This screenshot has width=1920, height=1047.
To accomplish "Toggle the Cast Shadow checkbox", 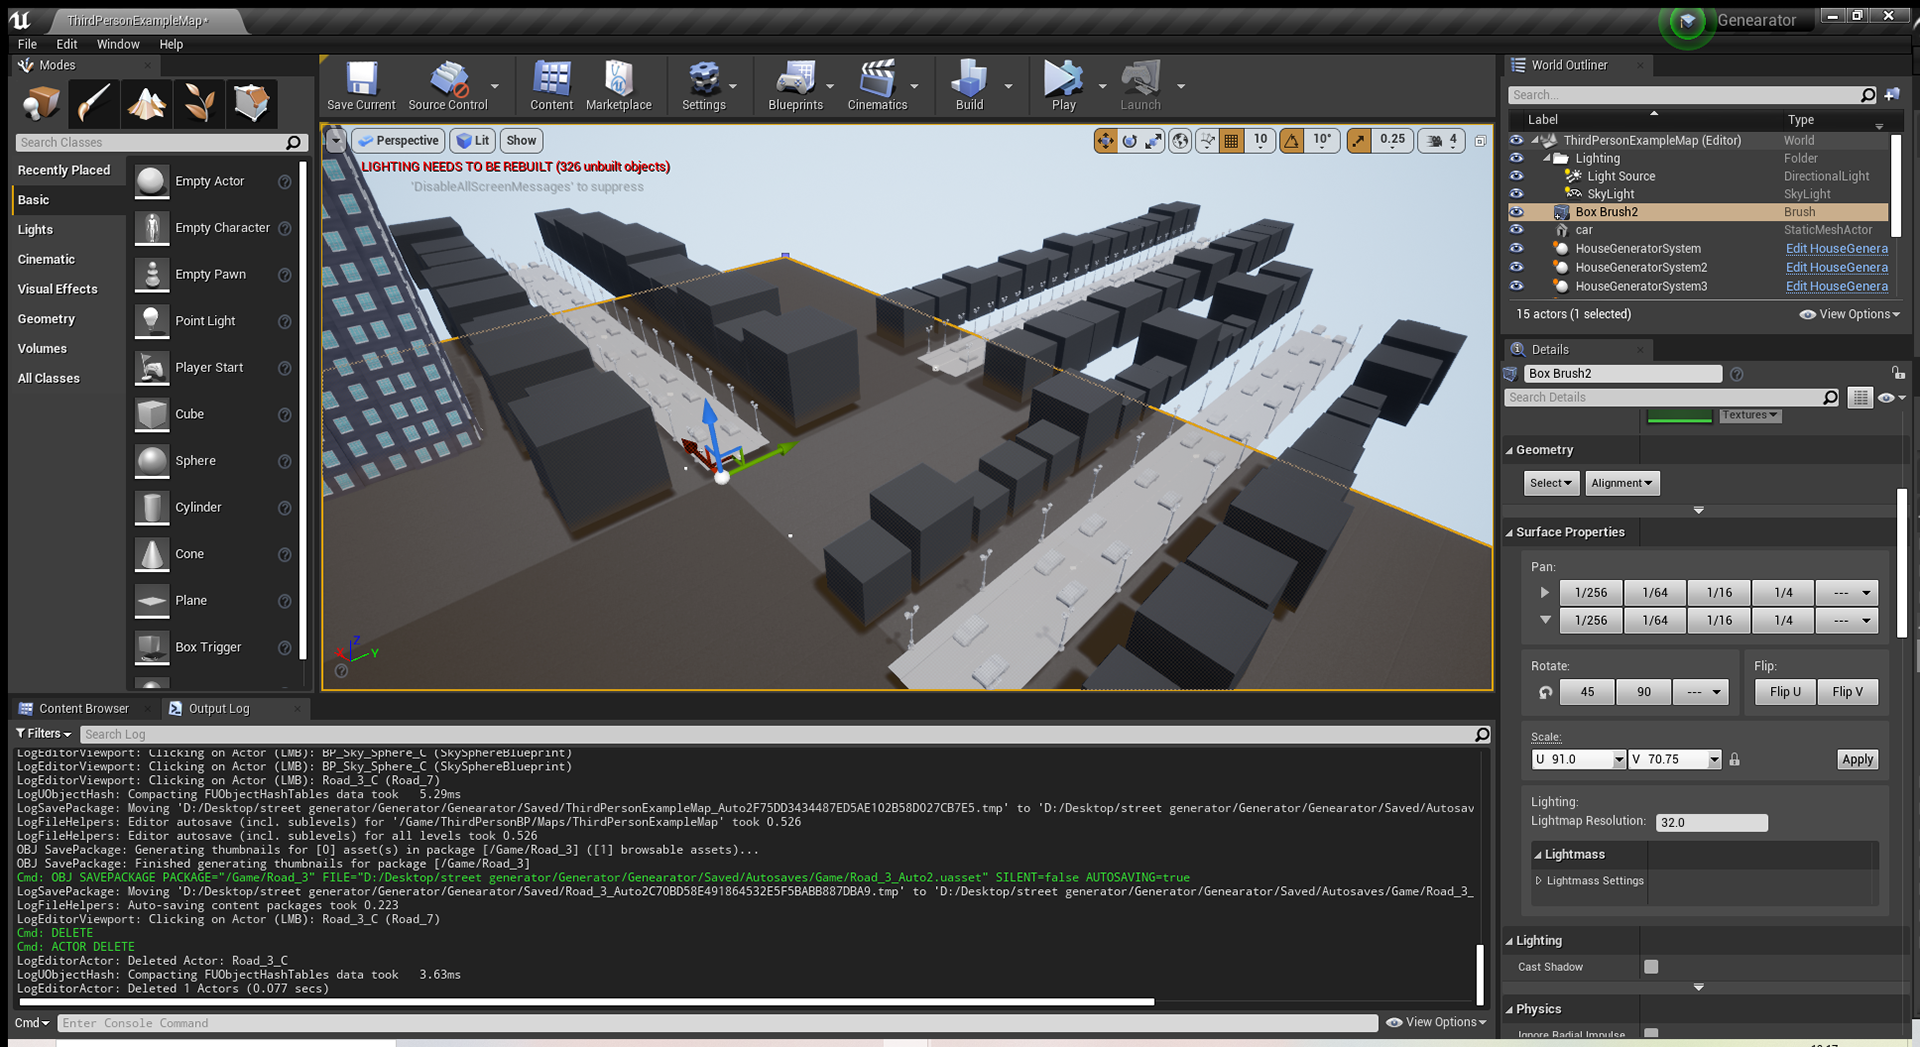I will (1651, 967).
